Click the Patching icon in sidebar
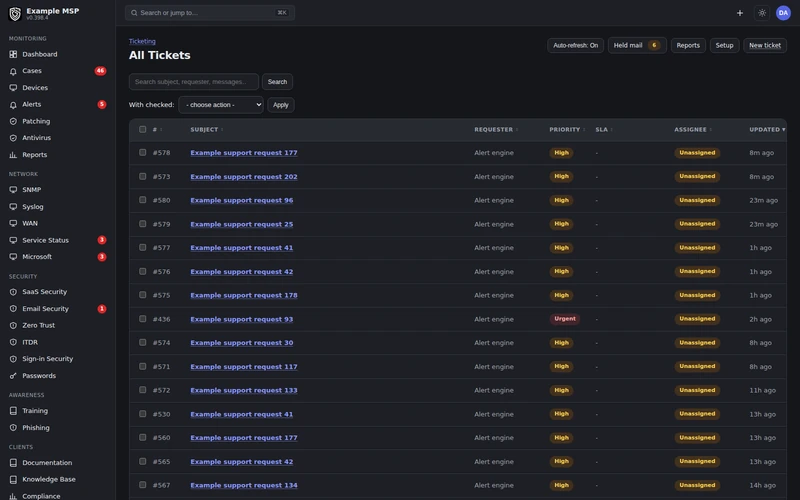 pyautogui.click(x=13, y=121)
